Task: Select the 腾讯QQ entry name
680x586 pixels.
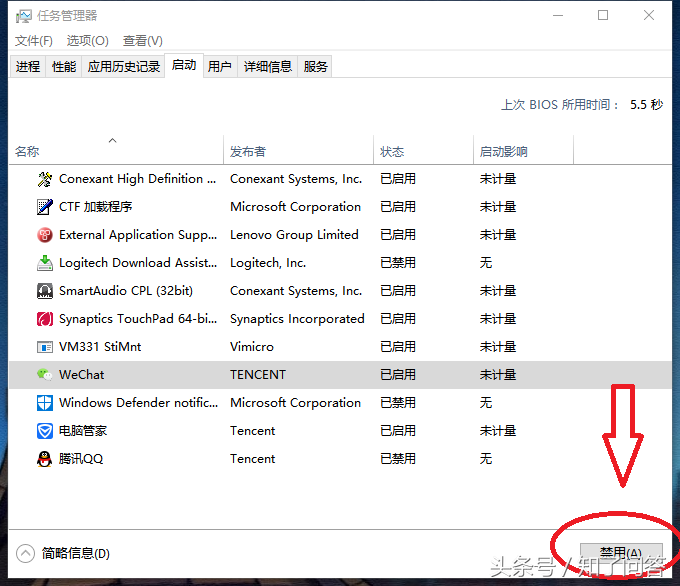Action: (x=81, y=458)
